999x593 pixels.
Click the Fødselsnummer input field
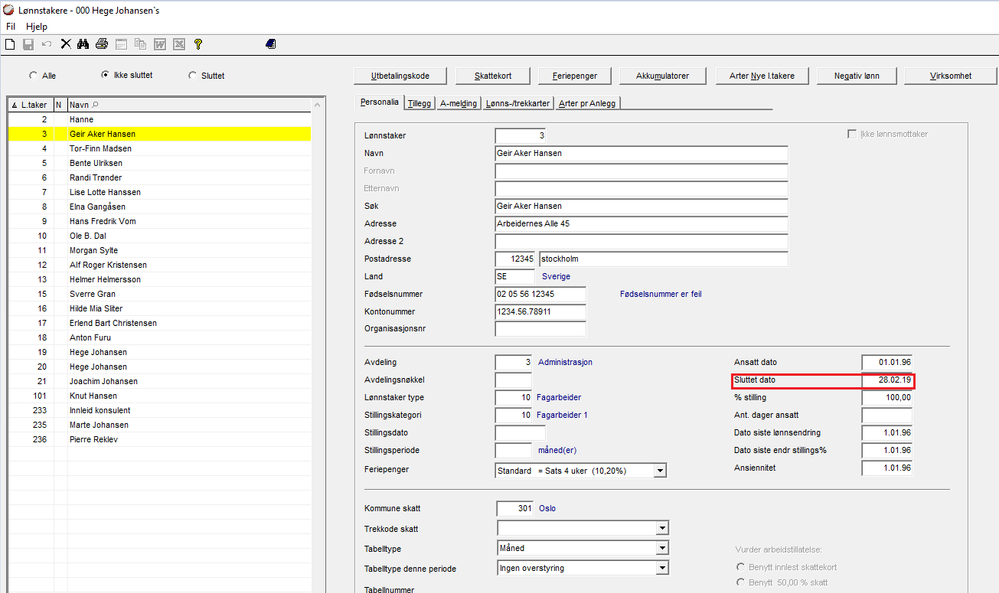pyautogui.click(x=540, y=294)
